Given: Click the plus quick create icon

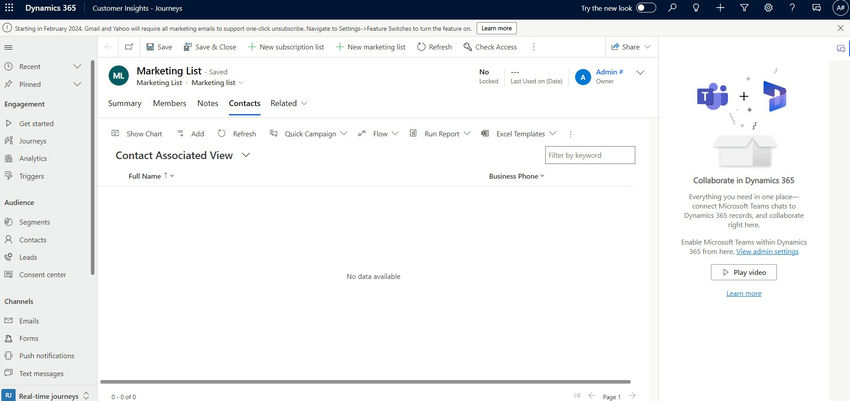Looking at the screenshot, I should point(720,8).
